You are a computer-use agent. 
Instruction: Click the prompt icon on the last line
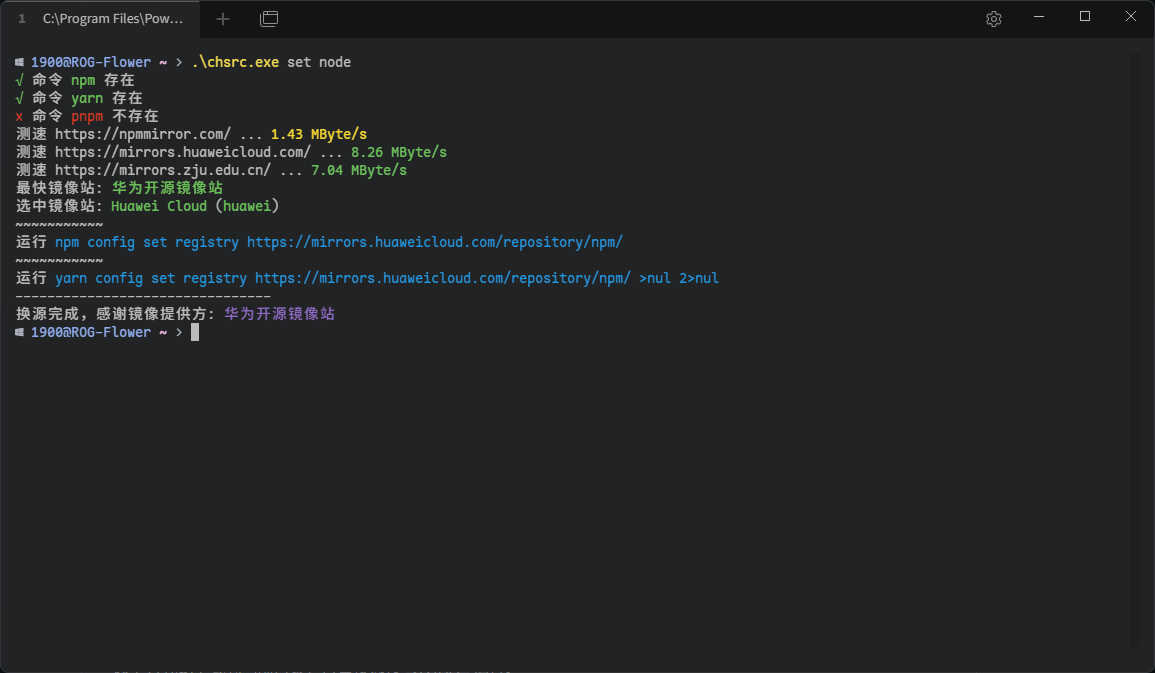coord(17,331)
